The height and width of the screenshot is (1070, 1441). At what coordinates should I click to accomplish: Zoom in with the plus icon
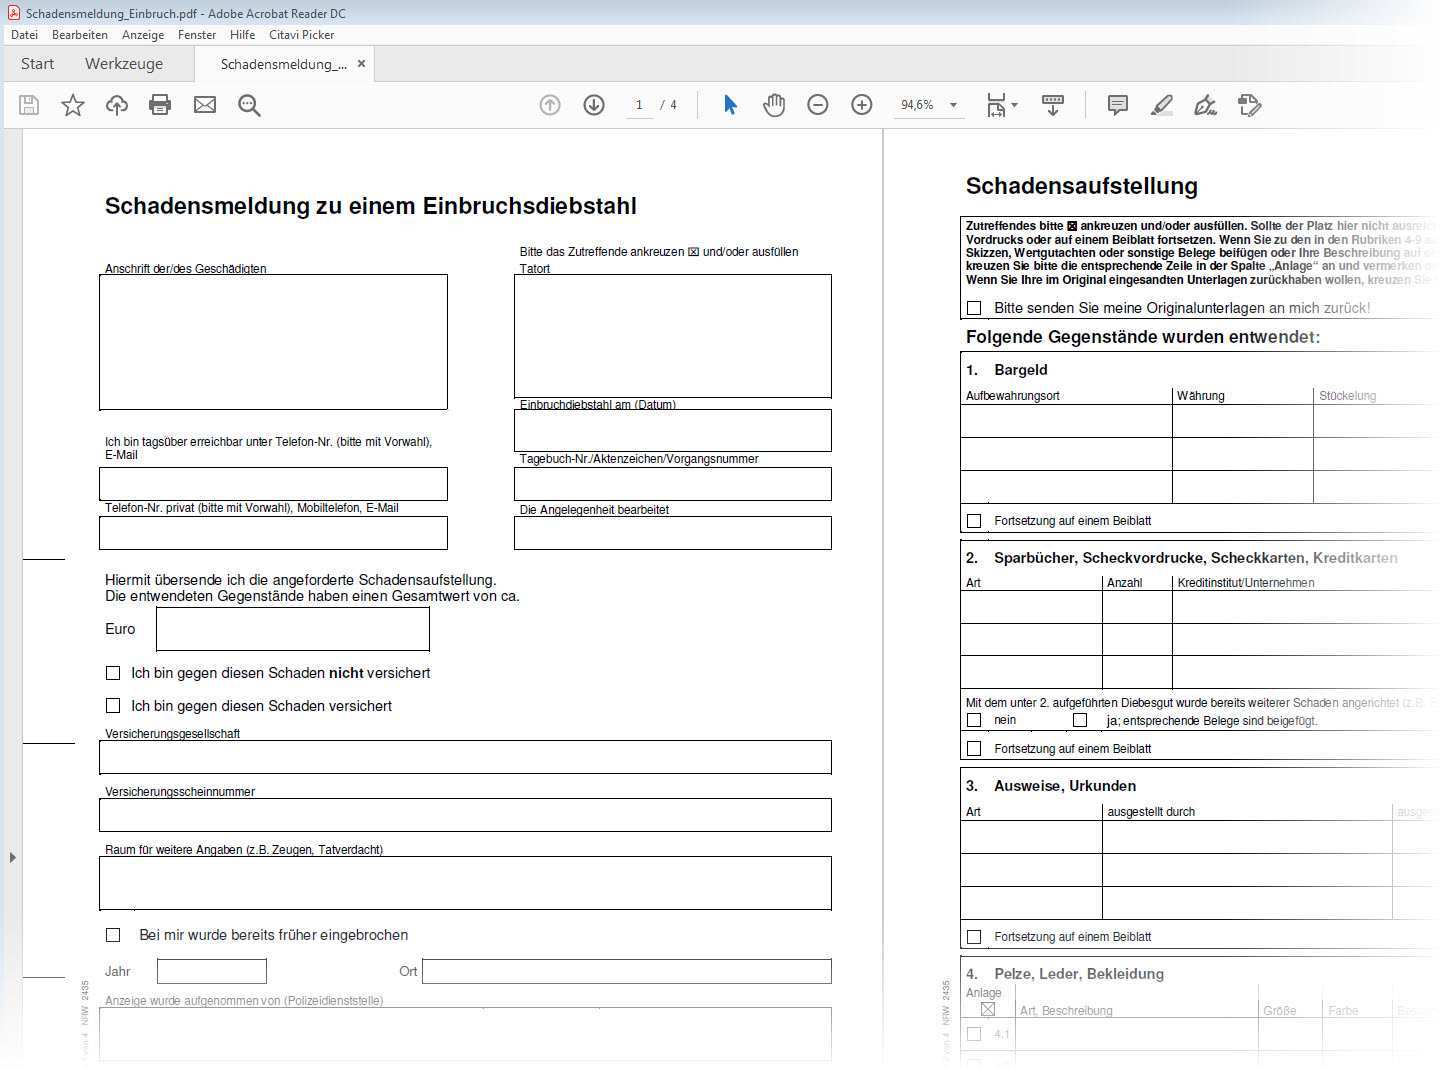(x=862, y=105)
